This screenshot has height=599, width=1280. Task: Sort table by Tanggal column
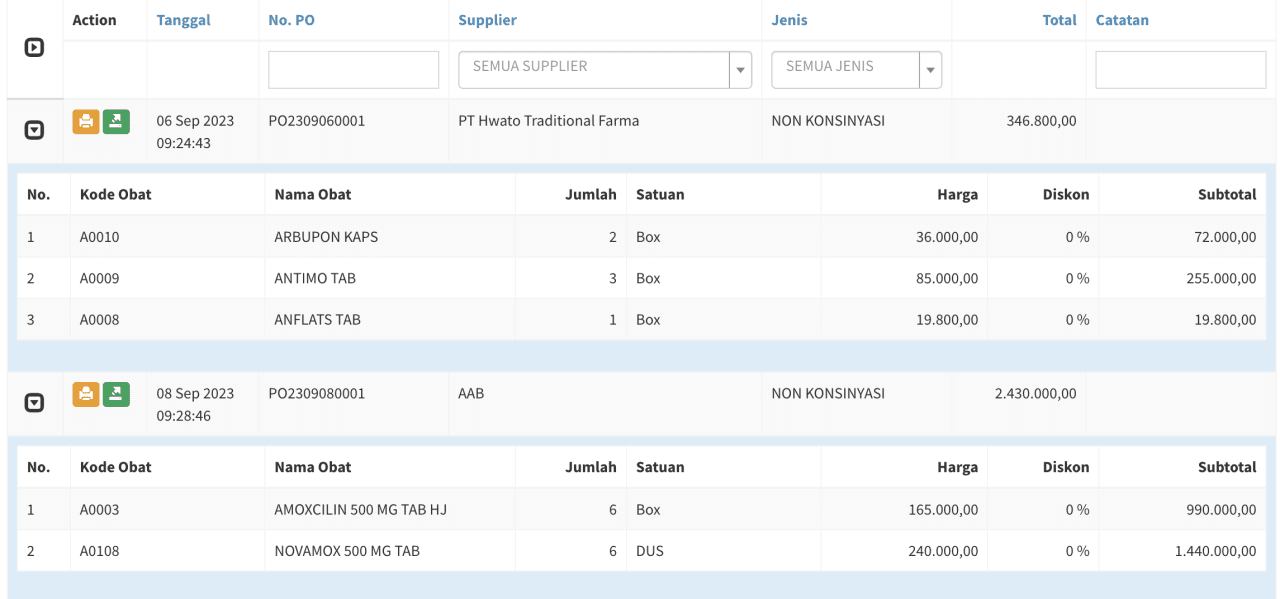[x=183, y=20]
